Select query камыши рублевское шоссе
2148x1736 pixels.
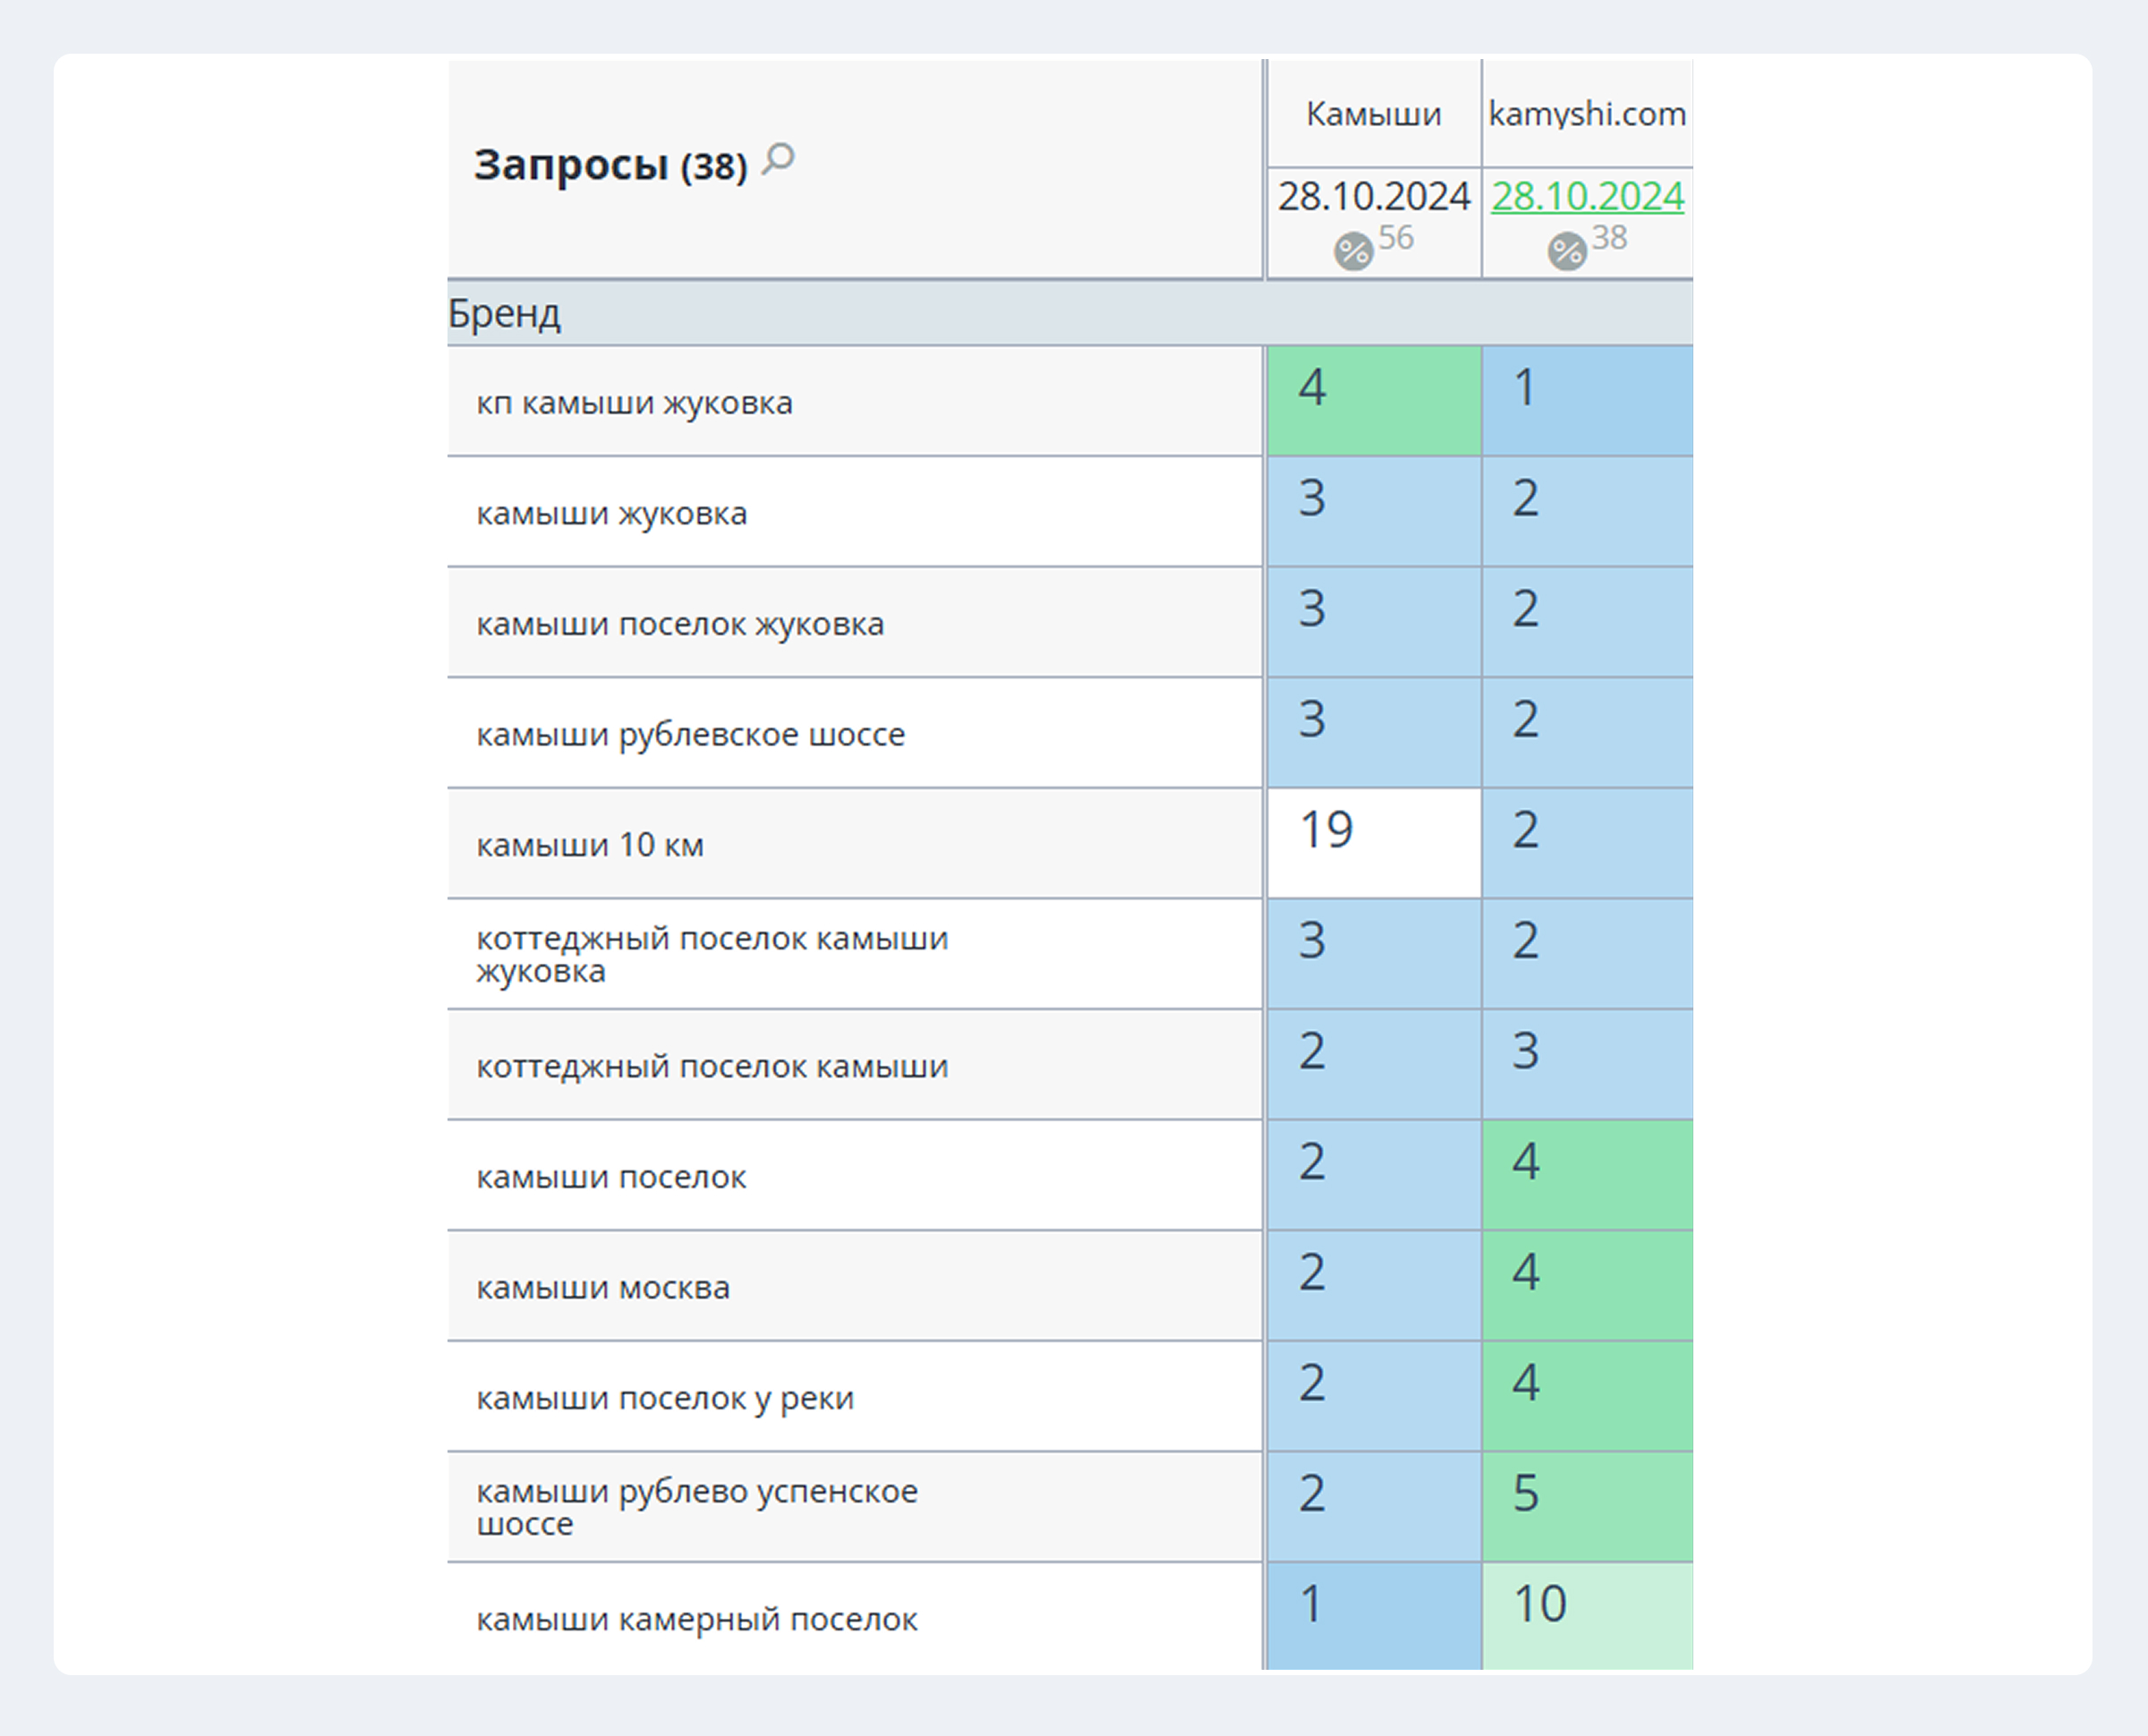pyautogui.click(x=690, y=734)
